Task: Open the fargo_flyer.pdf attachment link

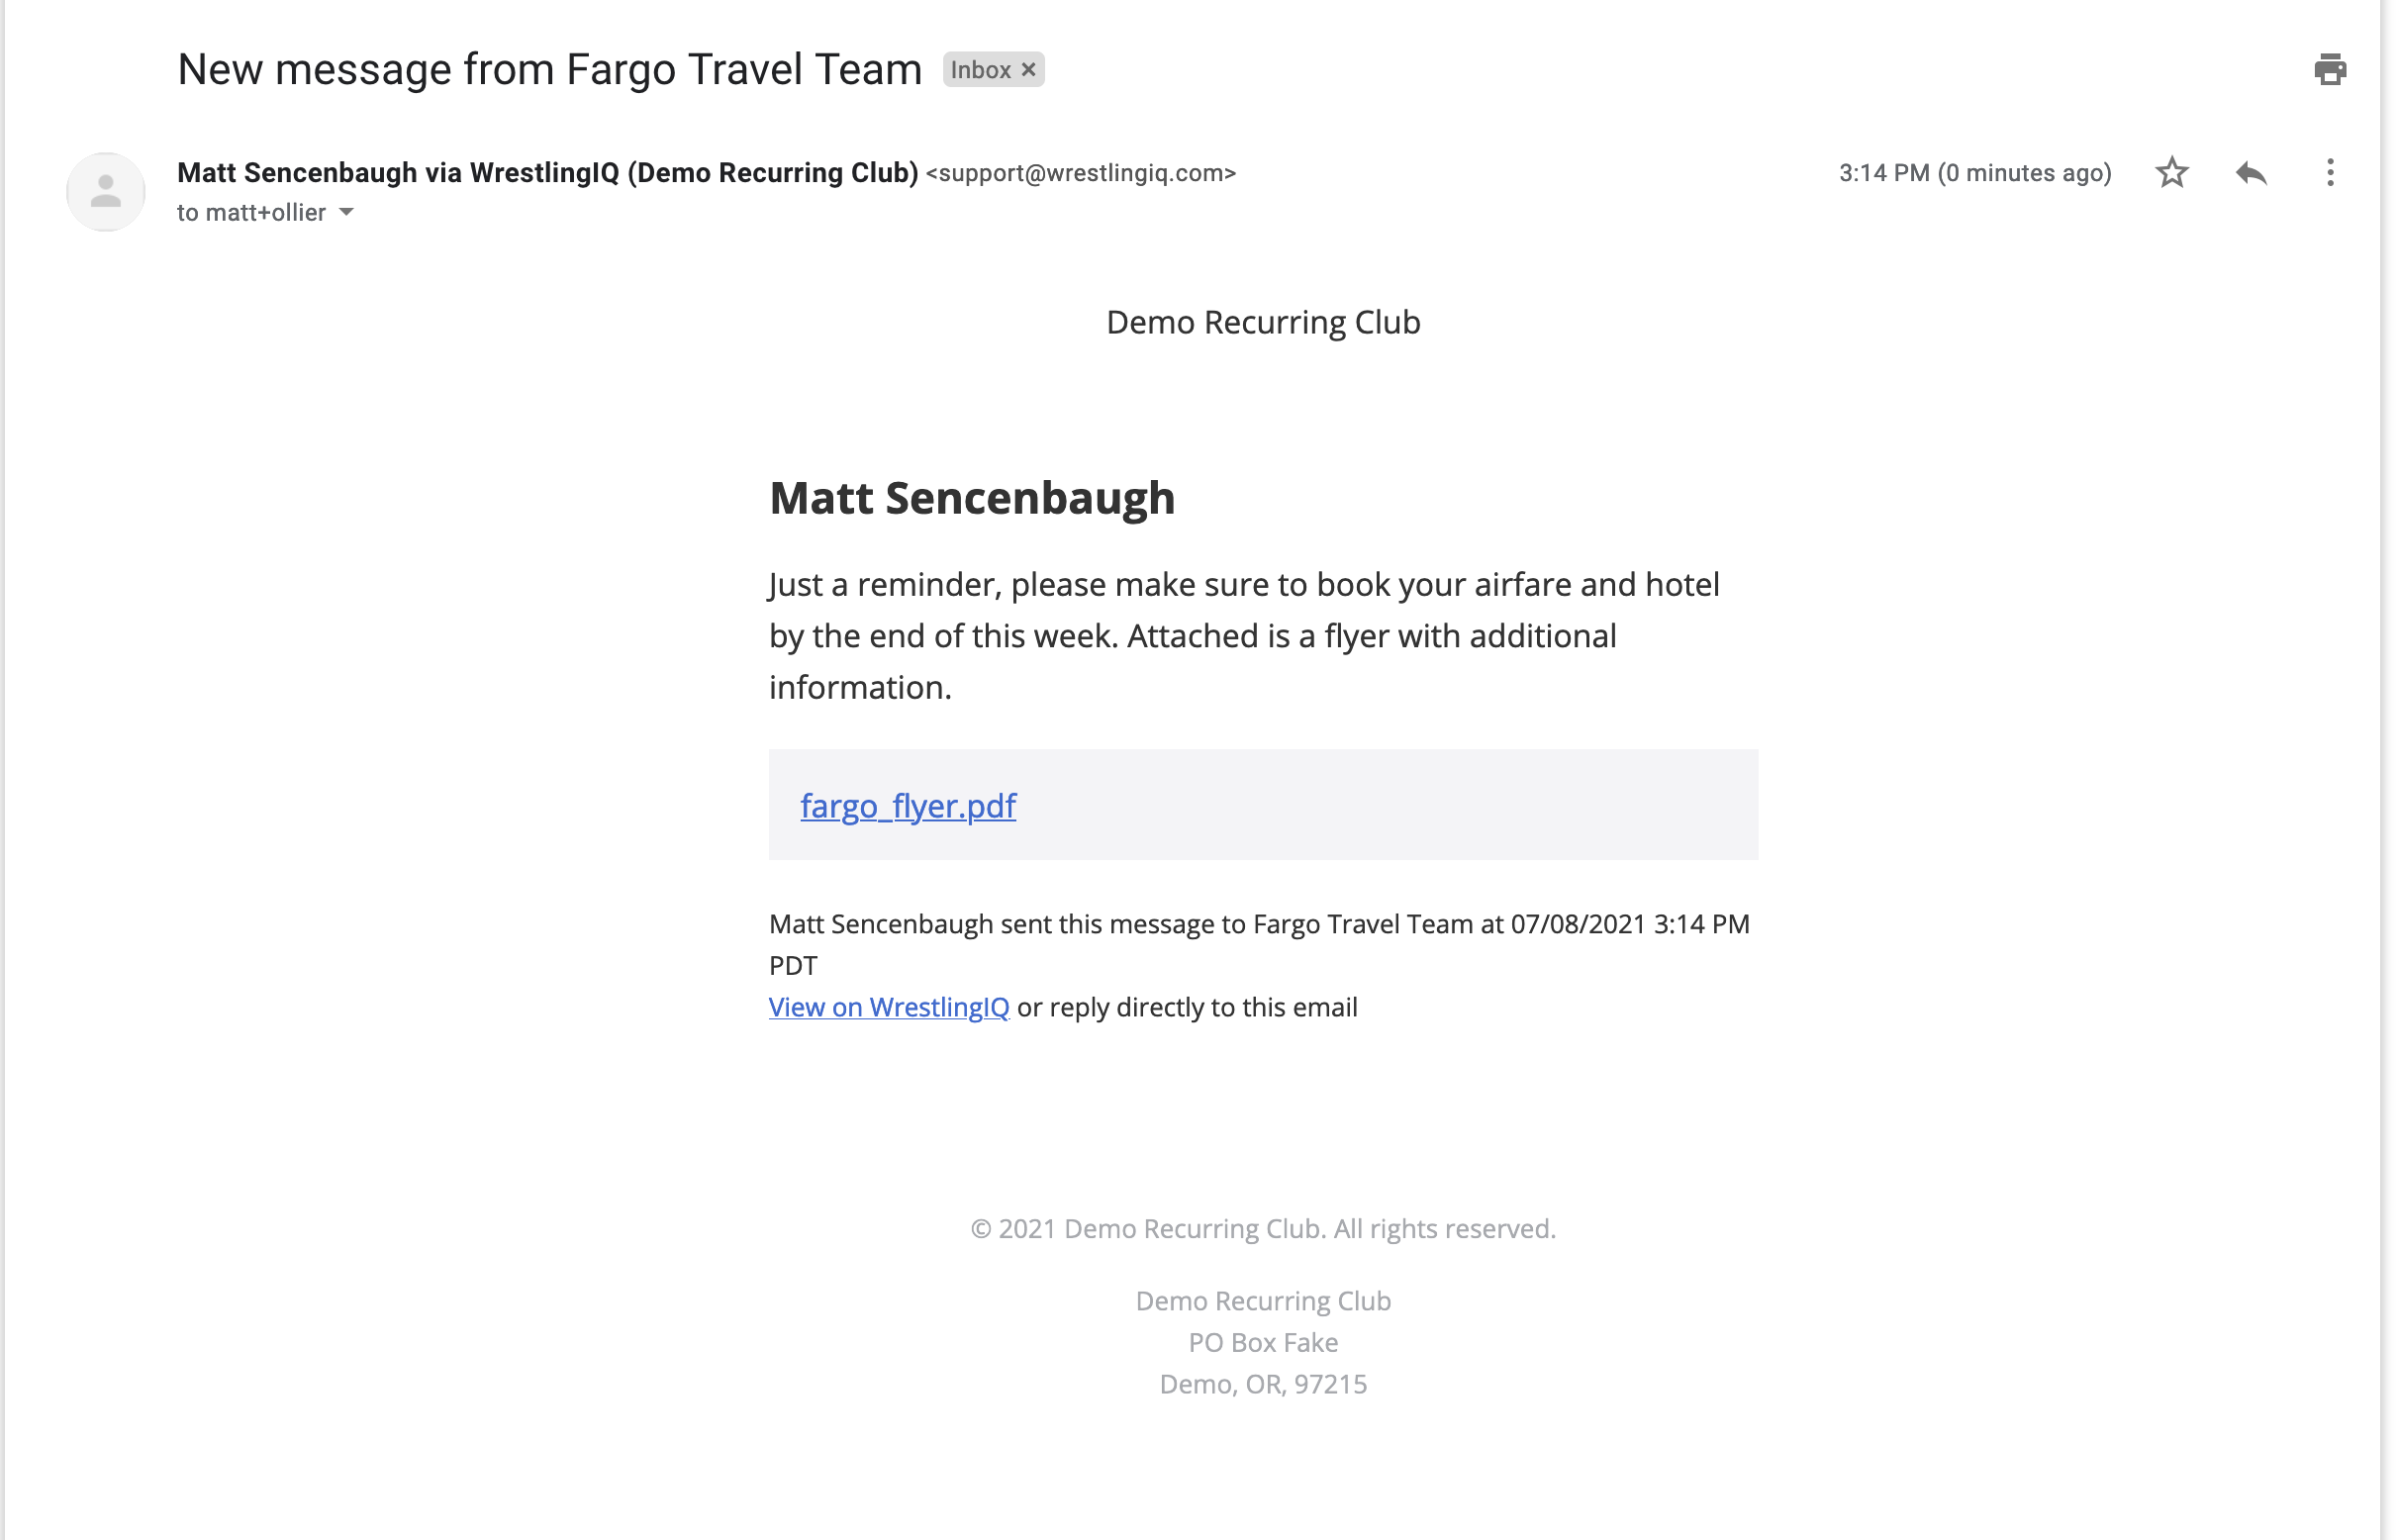Action: [x=908, y=805]
